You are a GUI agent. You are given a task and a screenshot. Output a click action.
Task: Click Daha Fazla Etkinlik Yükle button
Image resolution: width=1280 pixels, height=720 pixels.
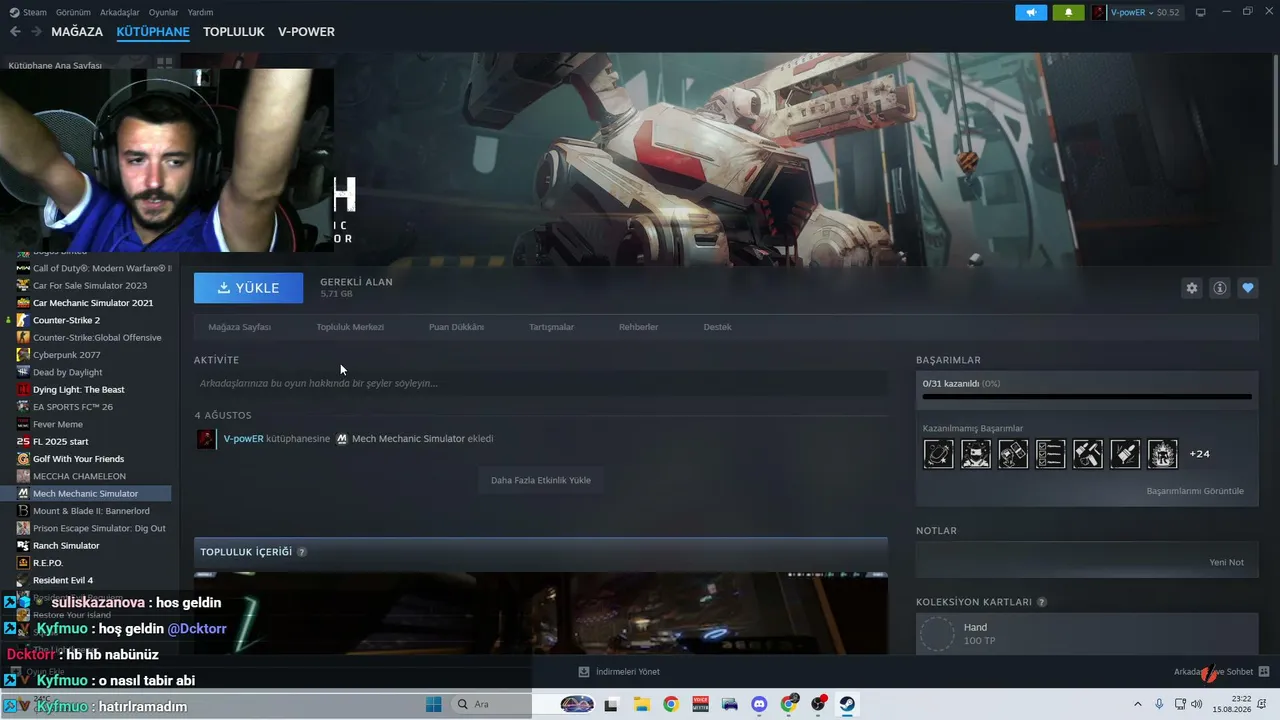[540, 480]
